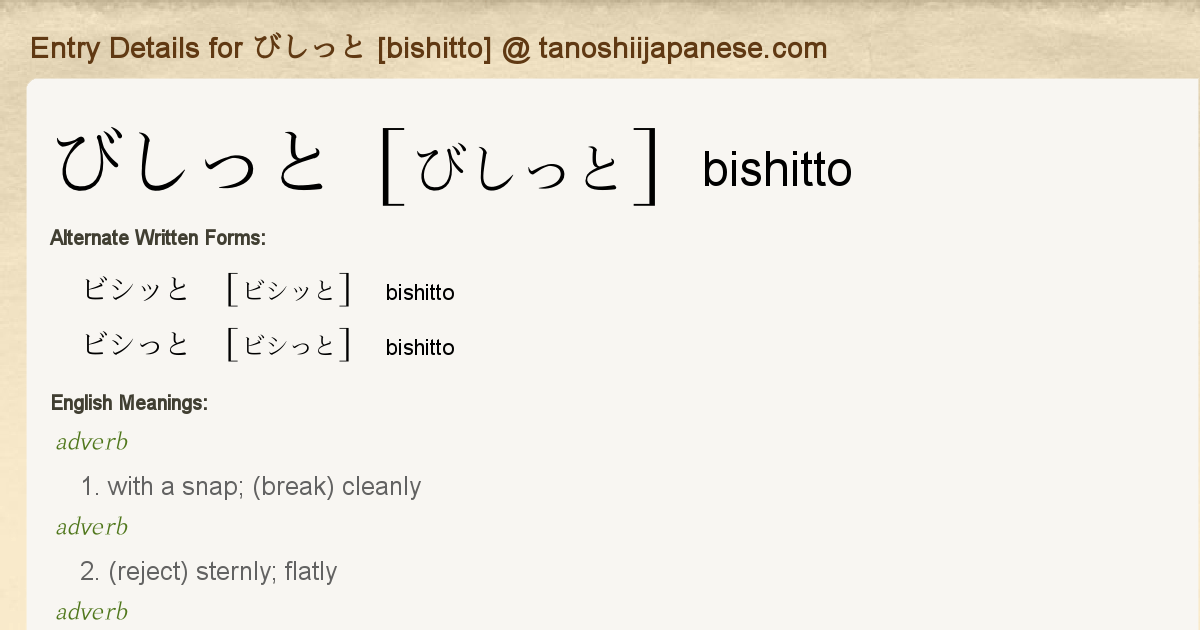This screenshot has width=1200, height=630.
Task: Click the large romaji 'bishitto' beside the headword
Action: pos(777,170)
